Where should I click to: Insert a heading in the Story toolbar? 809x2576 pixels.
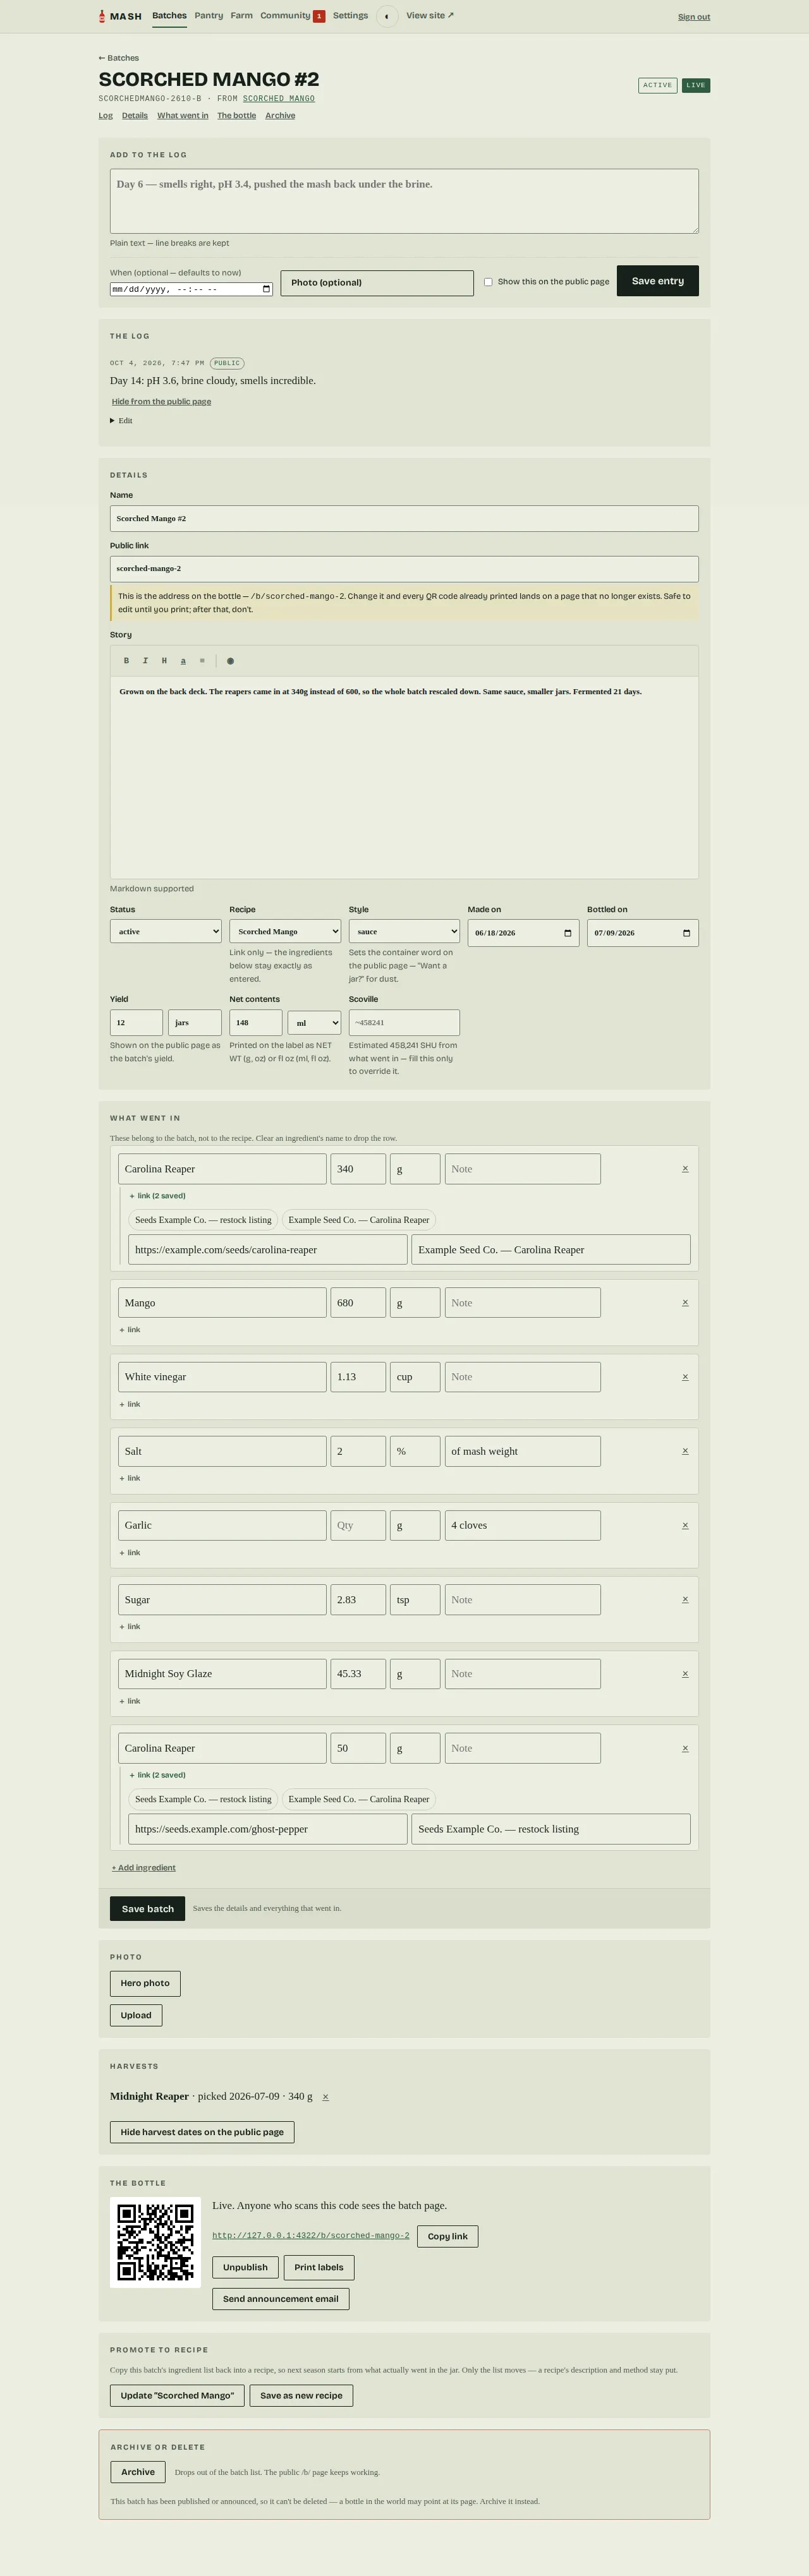point(164,661)
